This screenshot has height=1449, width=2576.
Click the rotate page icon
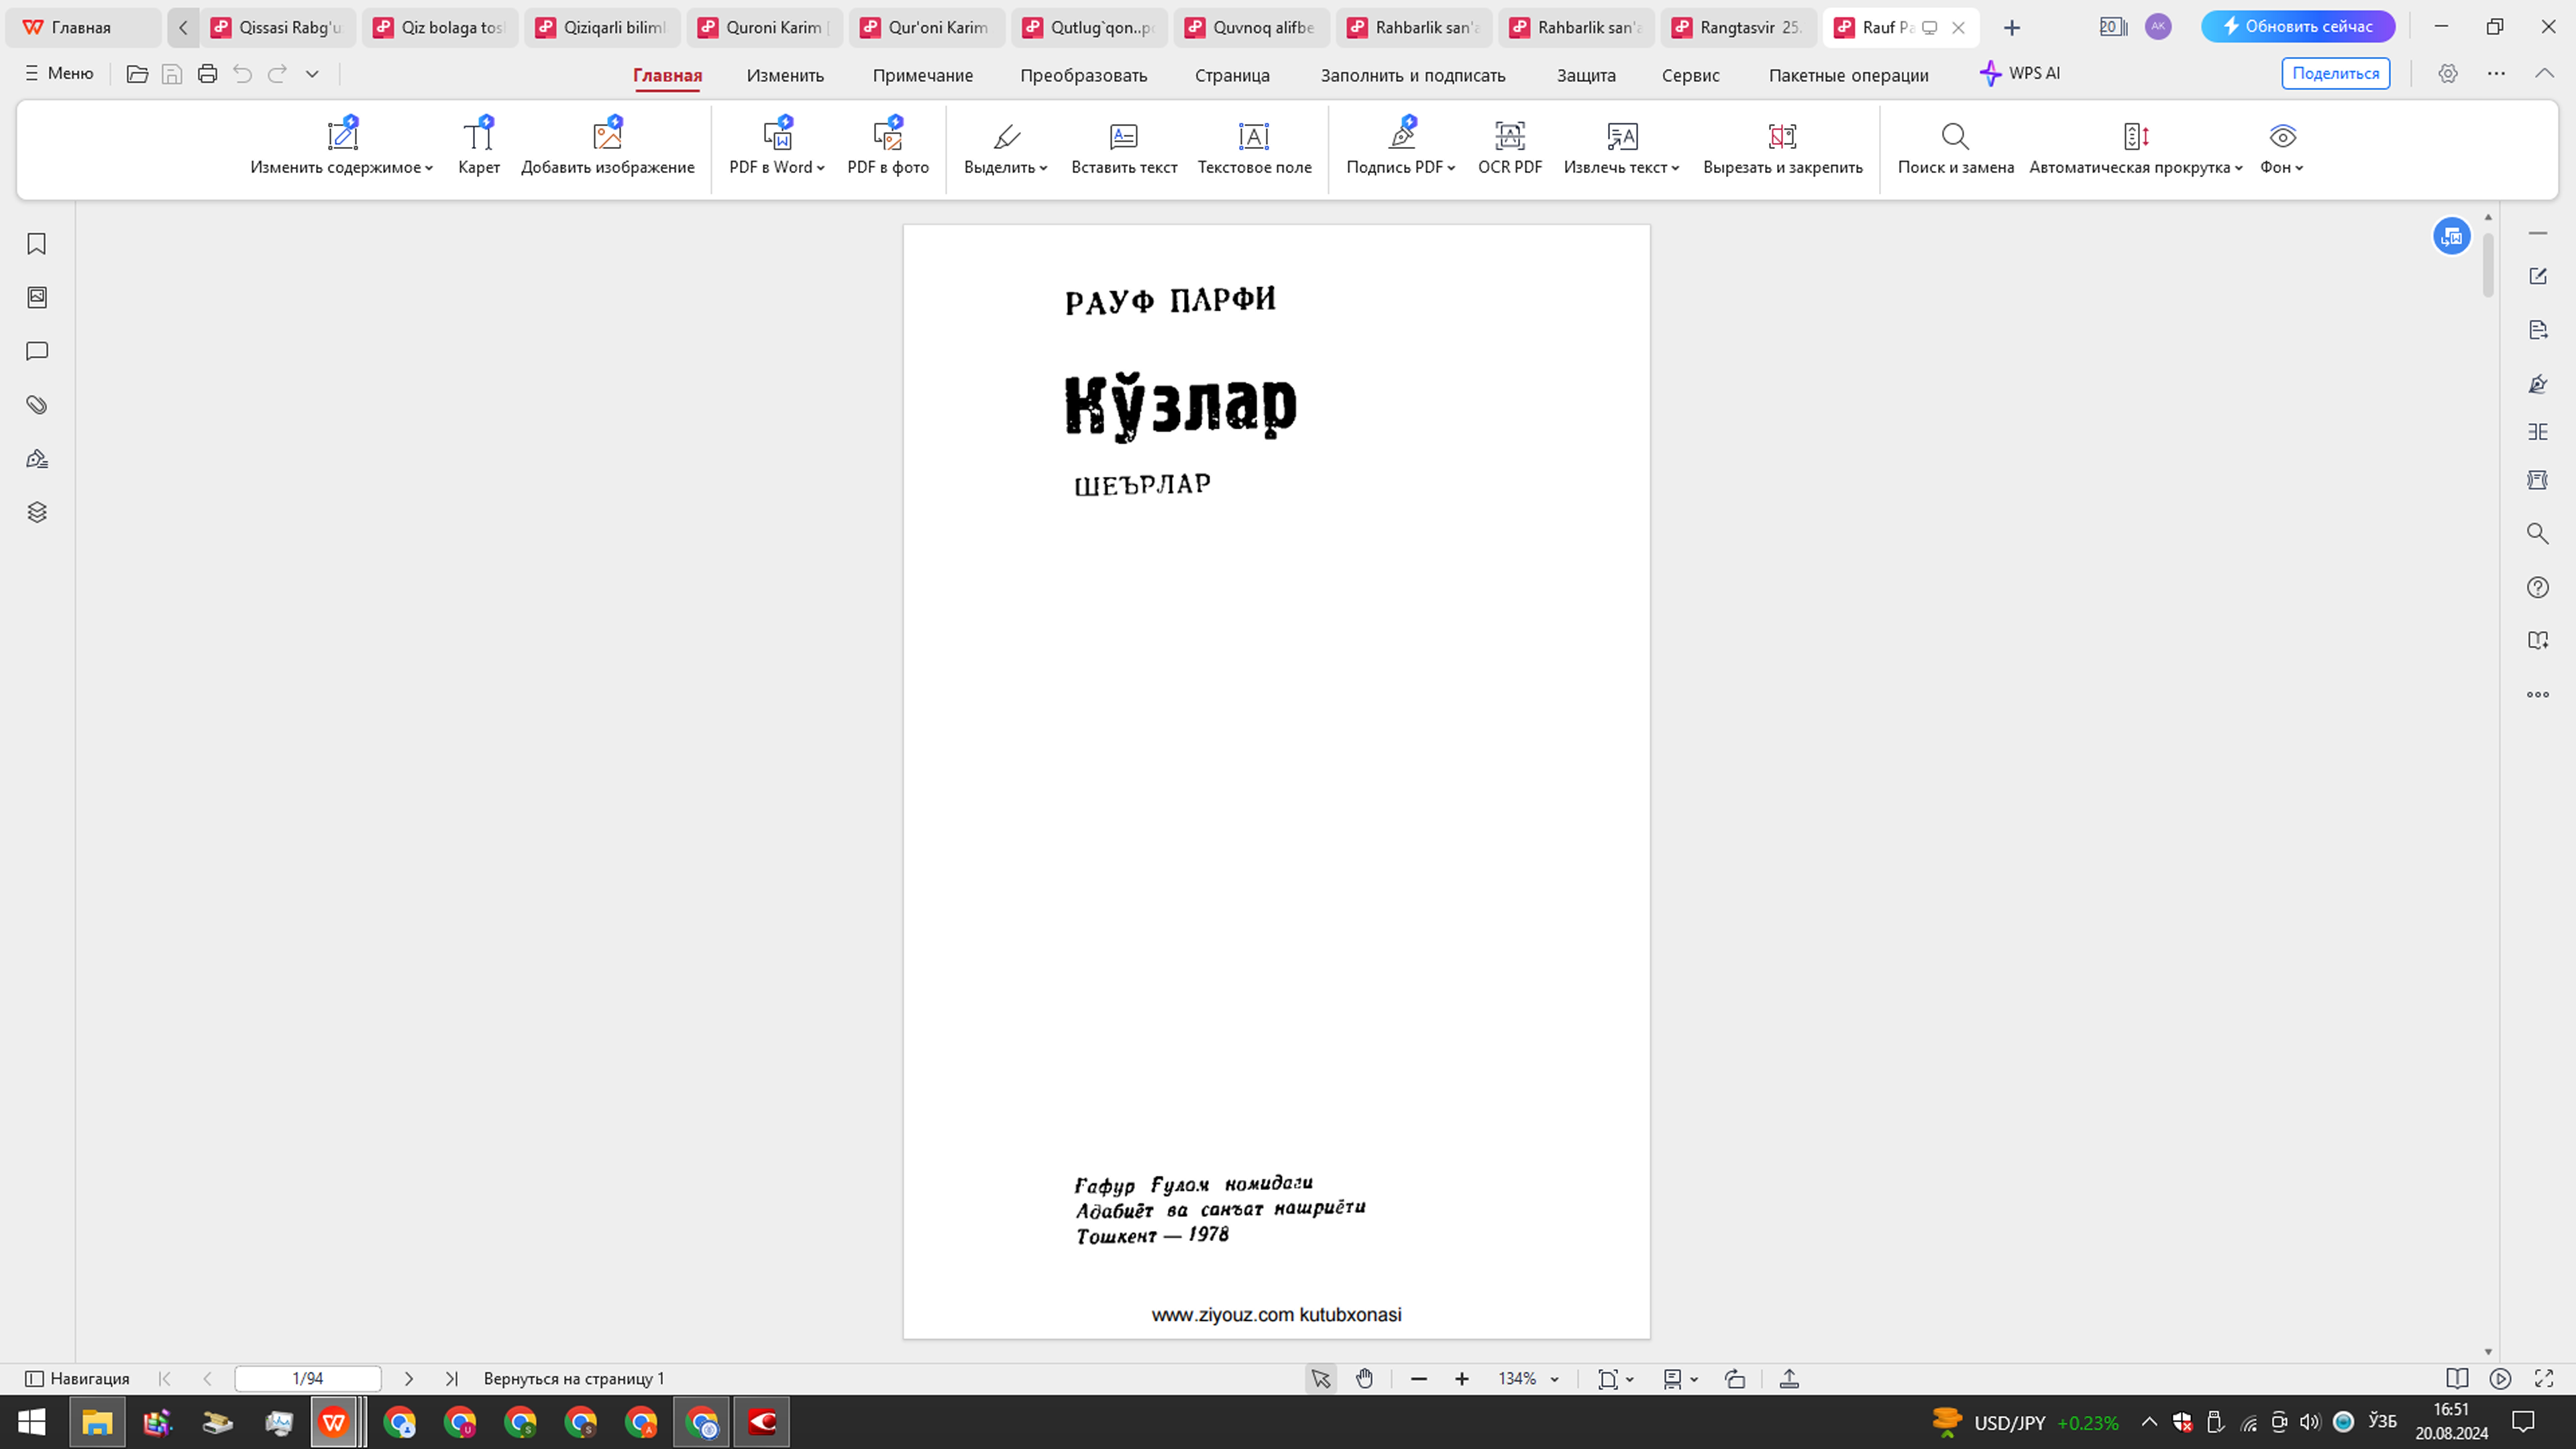(x=1735, y=1379)
